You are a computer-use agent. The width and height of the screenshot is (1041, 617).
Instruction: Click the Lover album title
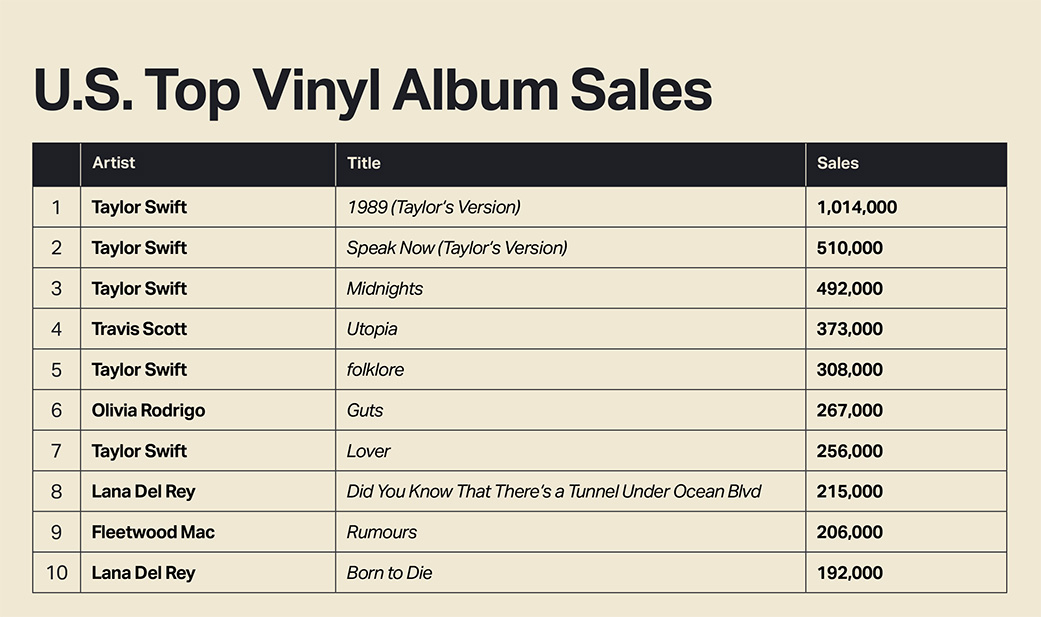click(x=368, y=451)
